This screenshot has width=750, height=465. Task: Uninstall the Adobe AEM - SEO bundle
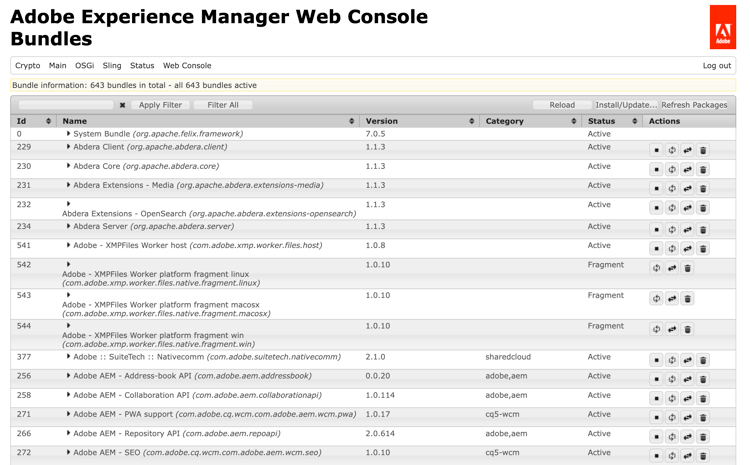tap(703, 456)
